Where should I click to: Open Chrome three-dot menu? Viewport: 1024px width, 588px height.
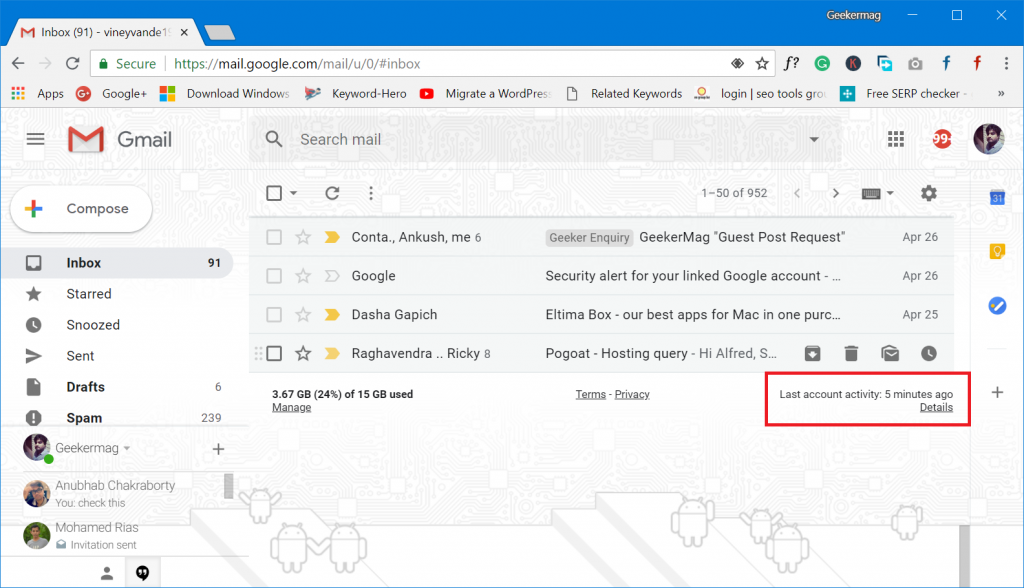pyautogui.click(x=1006, y=63)
